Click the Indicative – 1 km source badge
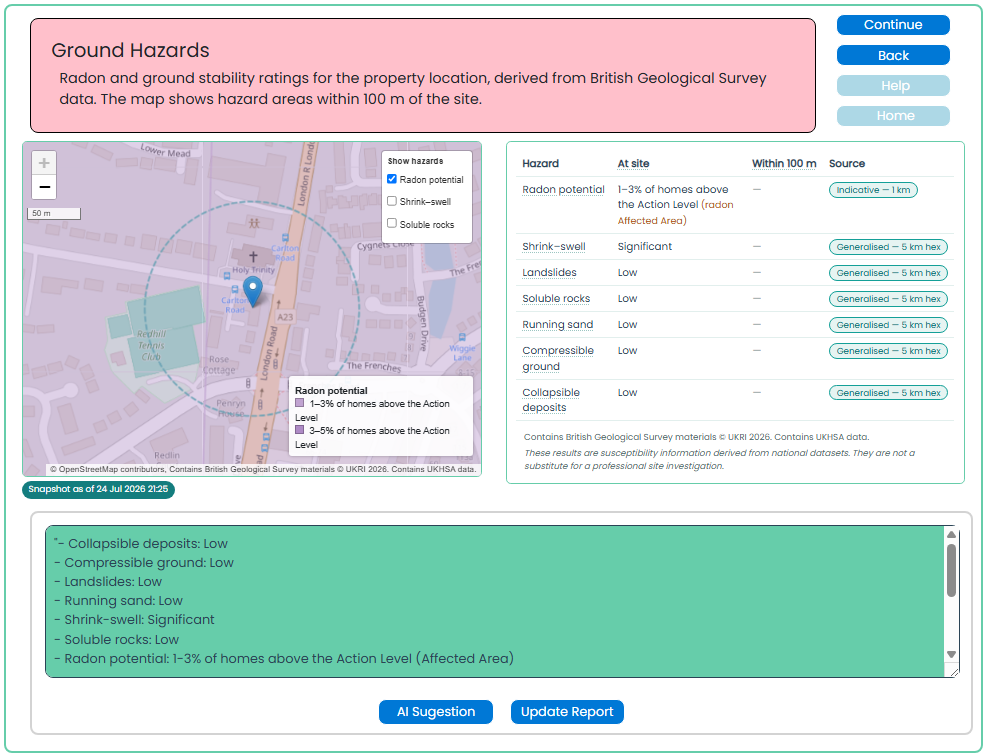The height and width of the screenshot is (756, 984). coord(873,190)
